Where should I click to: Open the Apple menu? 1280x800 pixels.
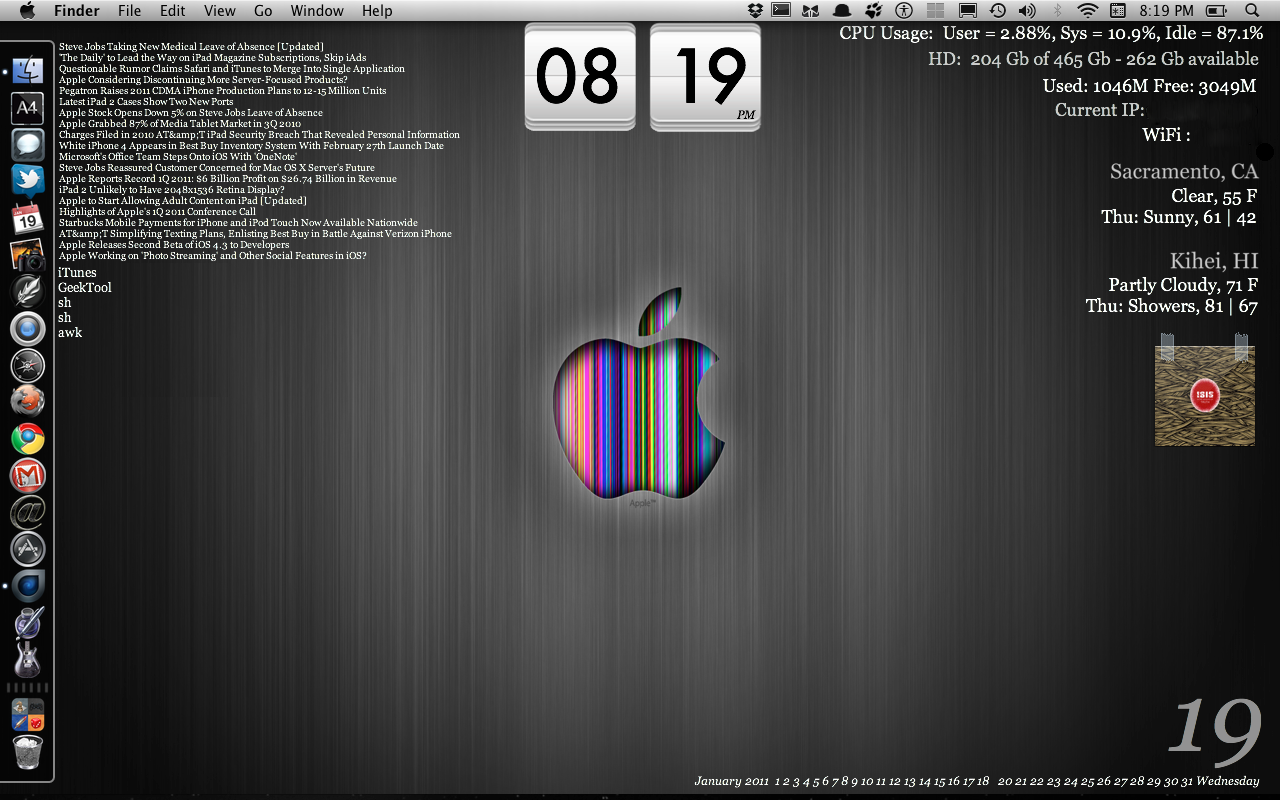(27, 10)
